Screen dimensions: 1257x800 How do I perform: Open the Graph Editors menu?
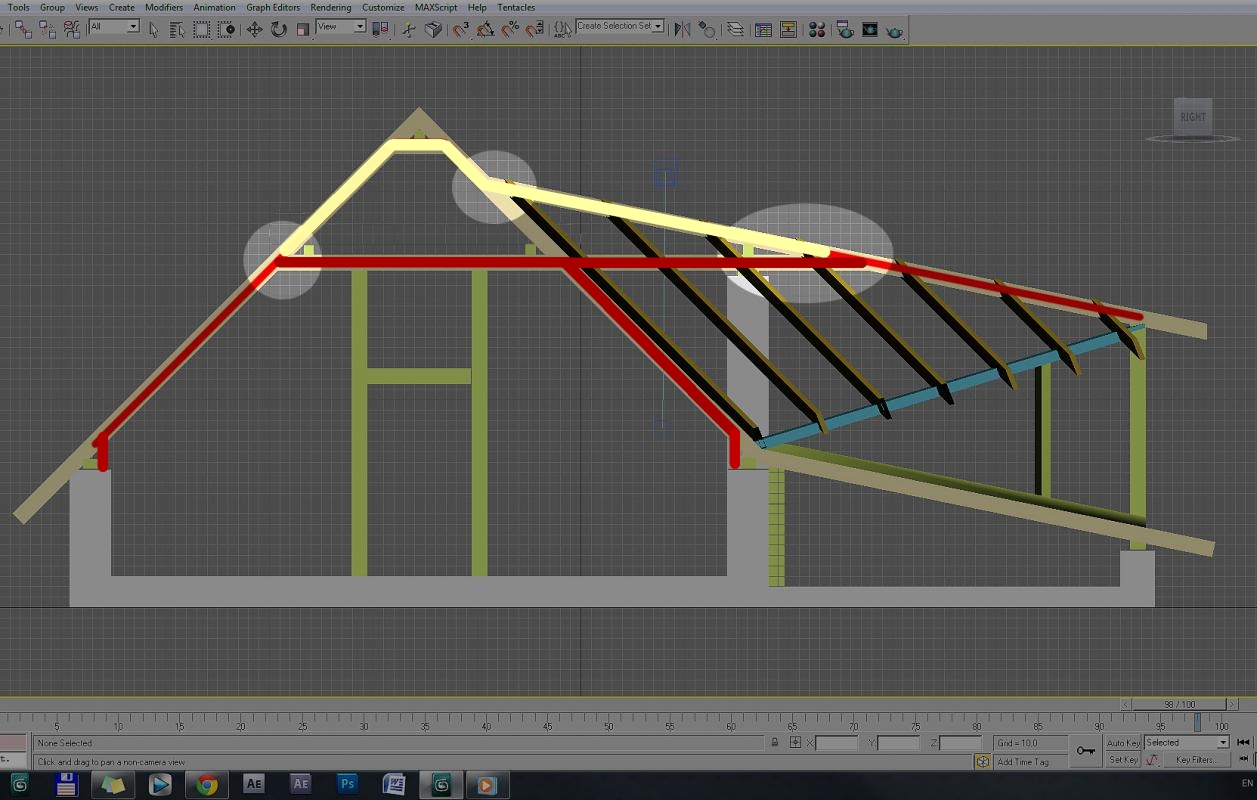click(273, 7)
